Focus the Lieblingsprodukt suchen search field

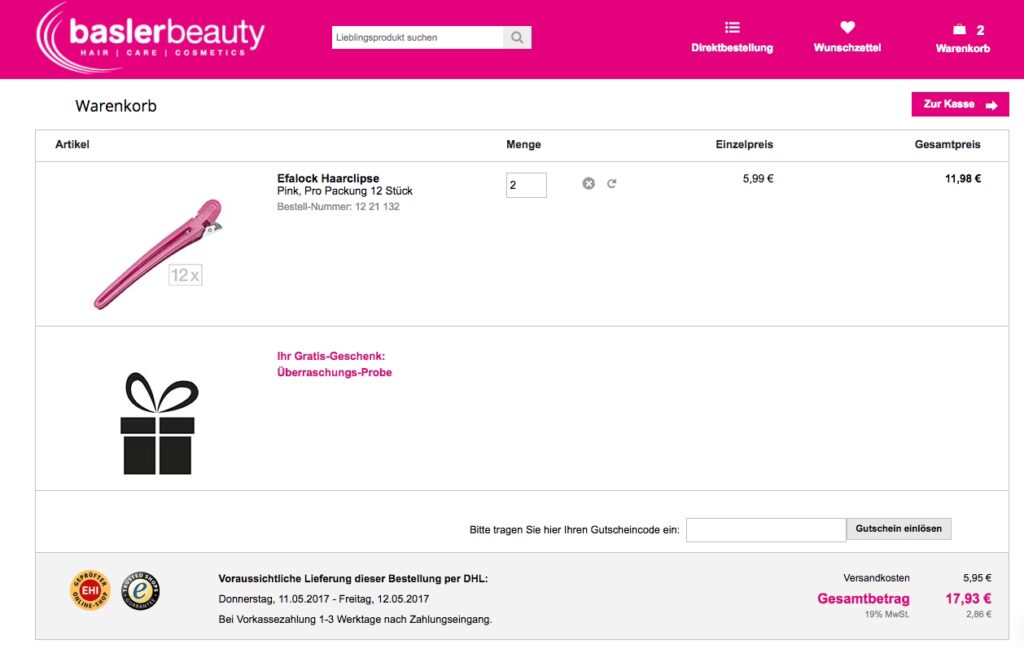coord(417,38)
